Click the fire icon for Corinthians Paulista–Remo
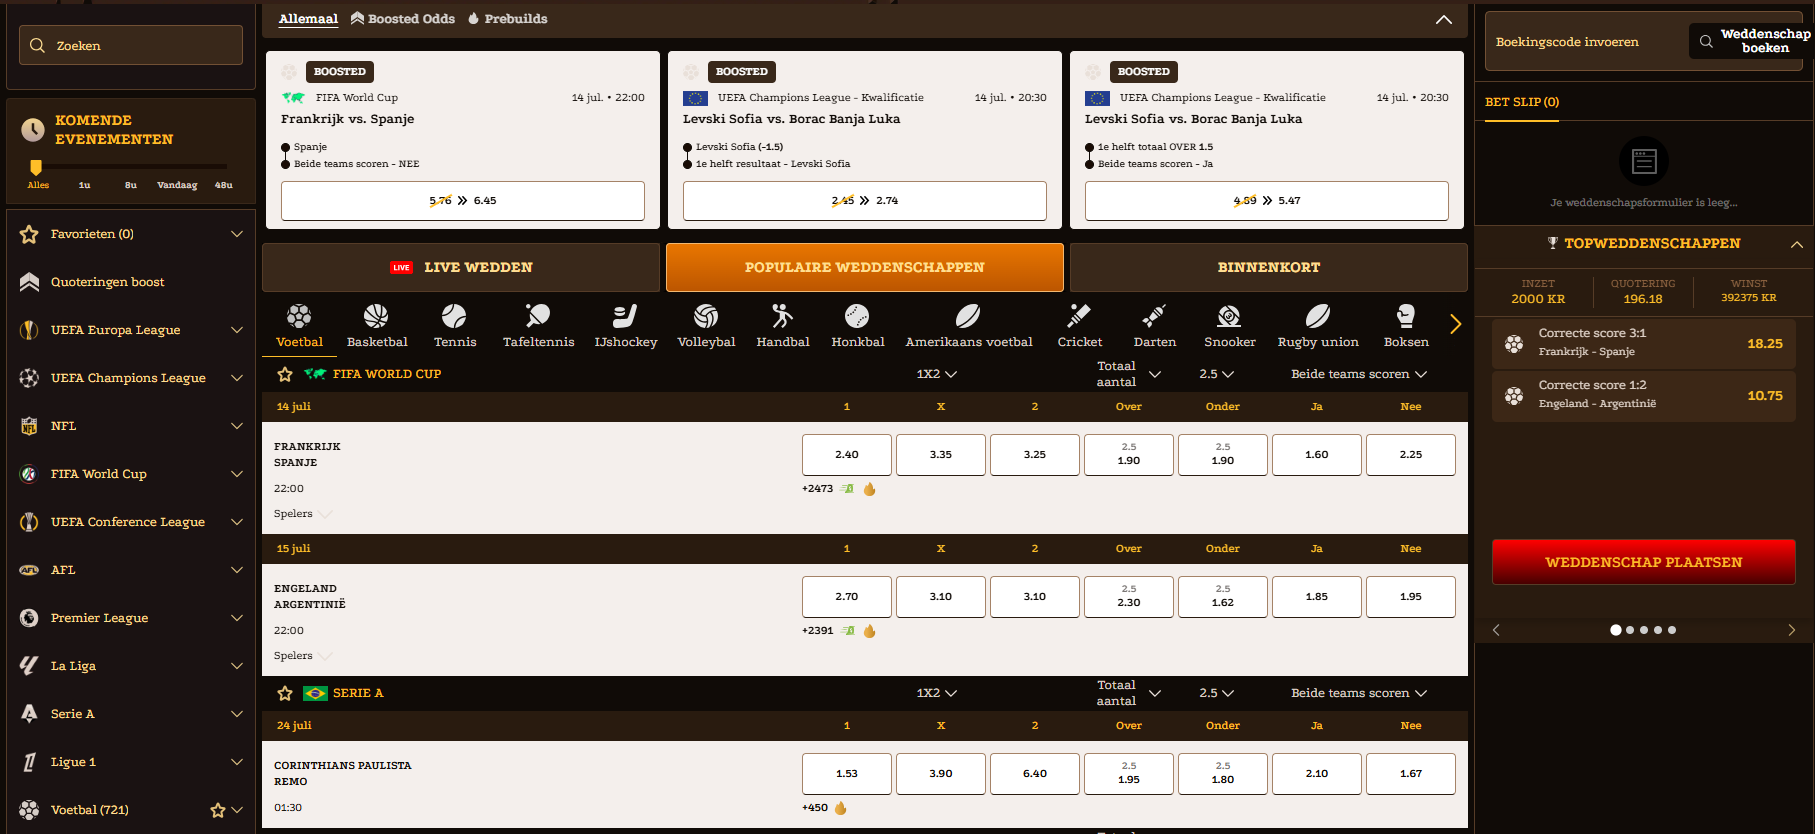 [841, 808]
